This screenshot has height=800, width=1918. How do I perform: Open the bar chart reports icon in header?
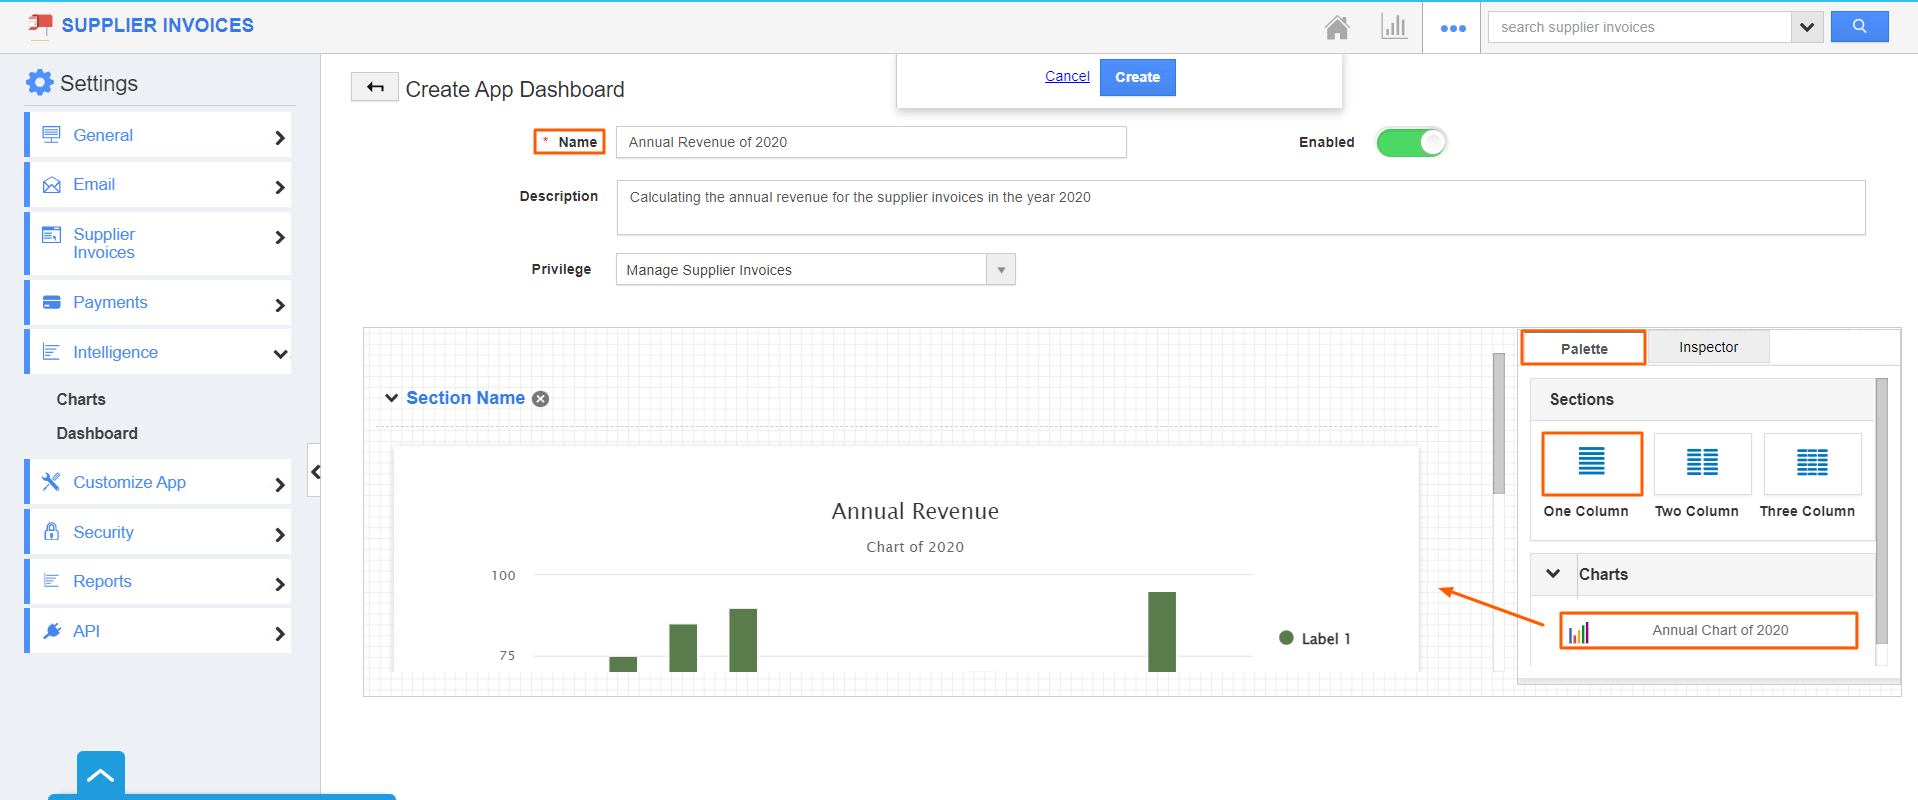point(1394,27)
